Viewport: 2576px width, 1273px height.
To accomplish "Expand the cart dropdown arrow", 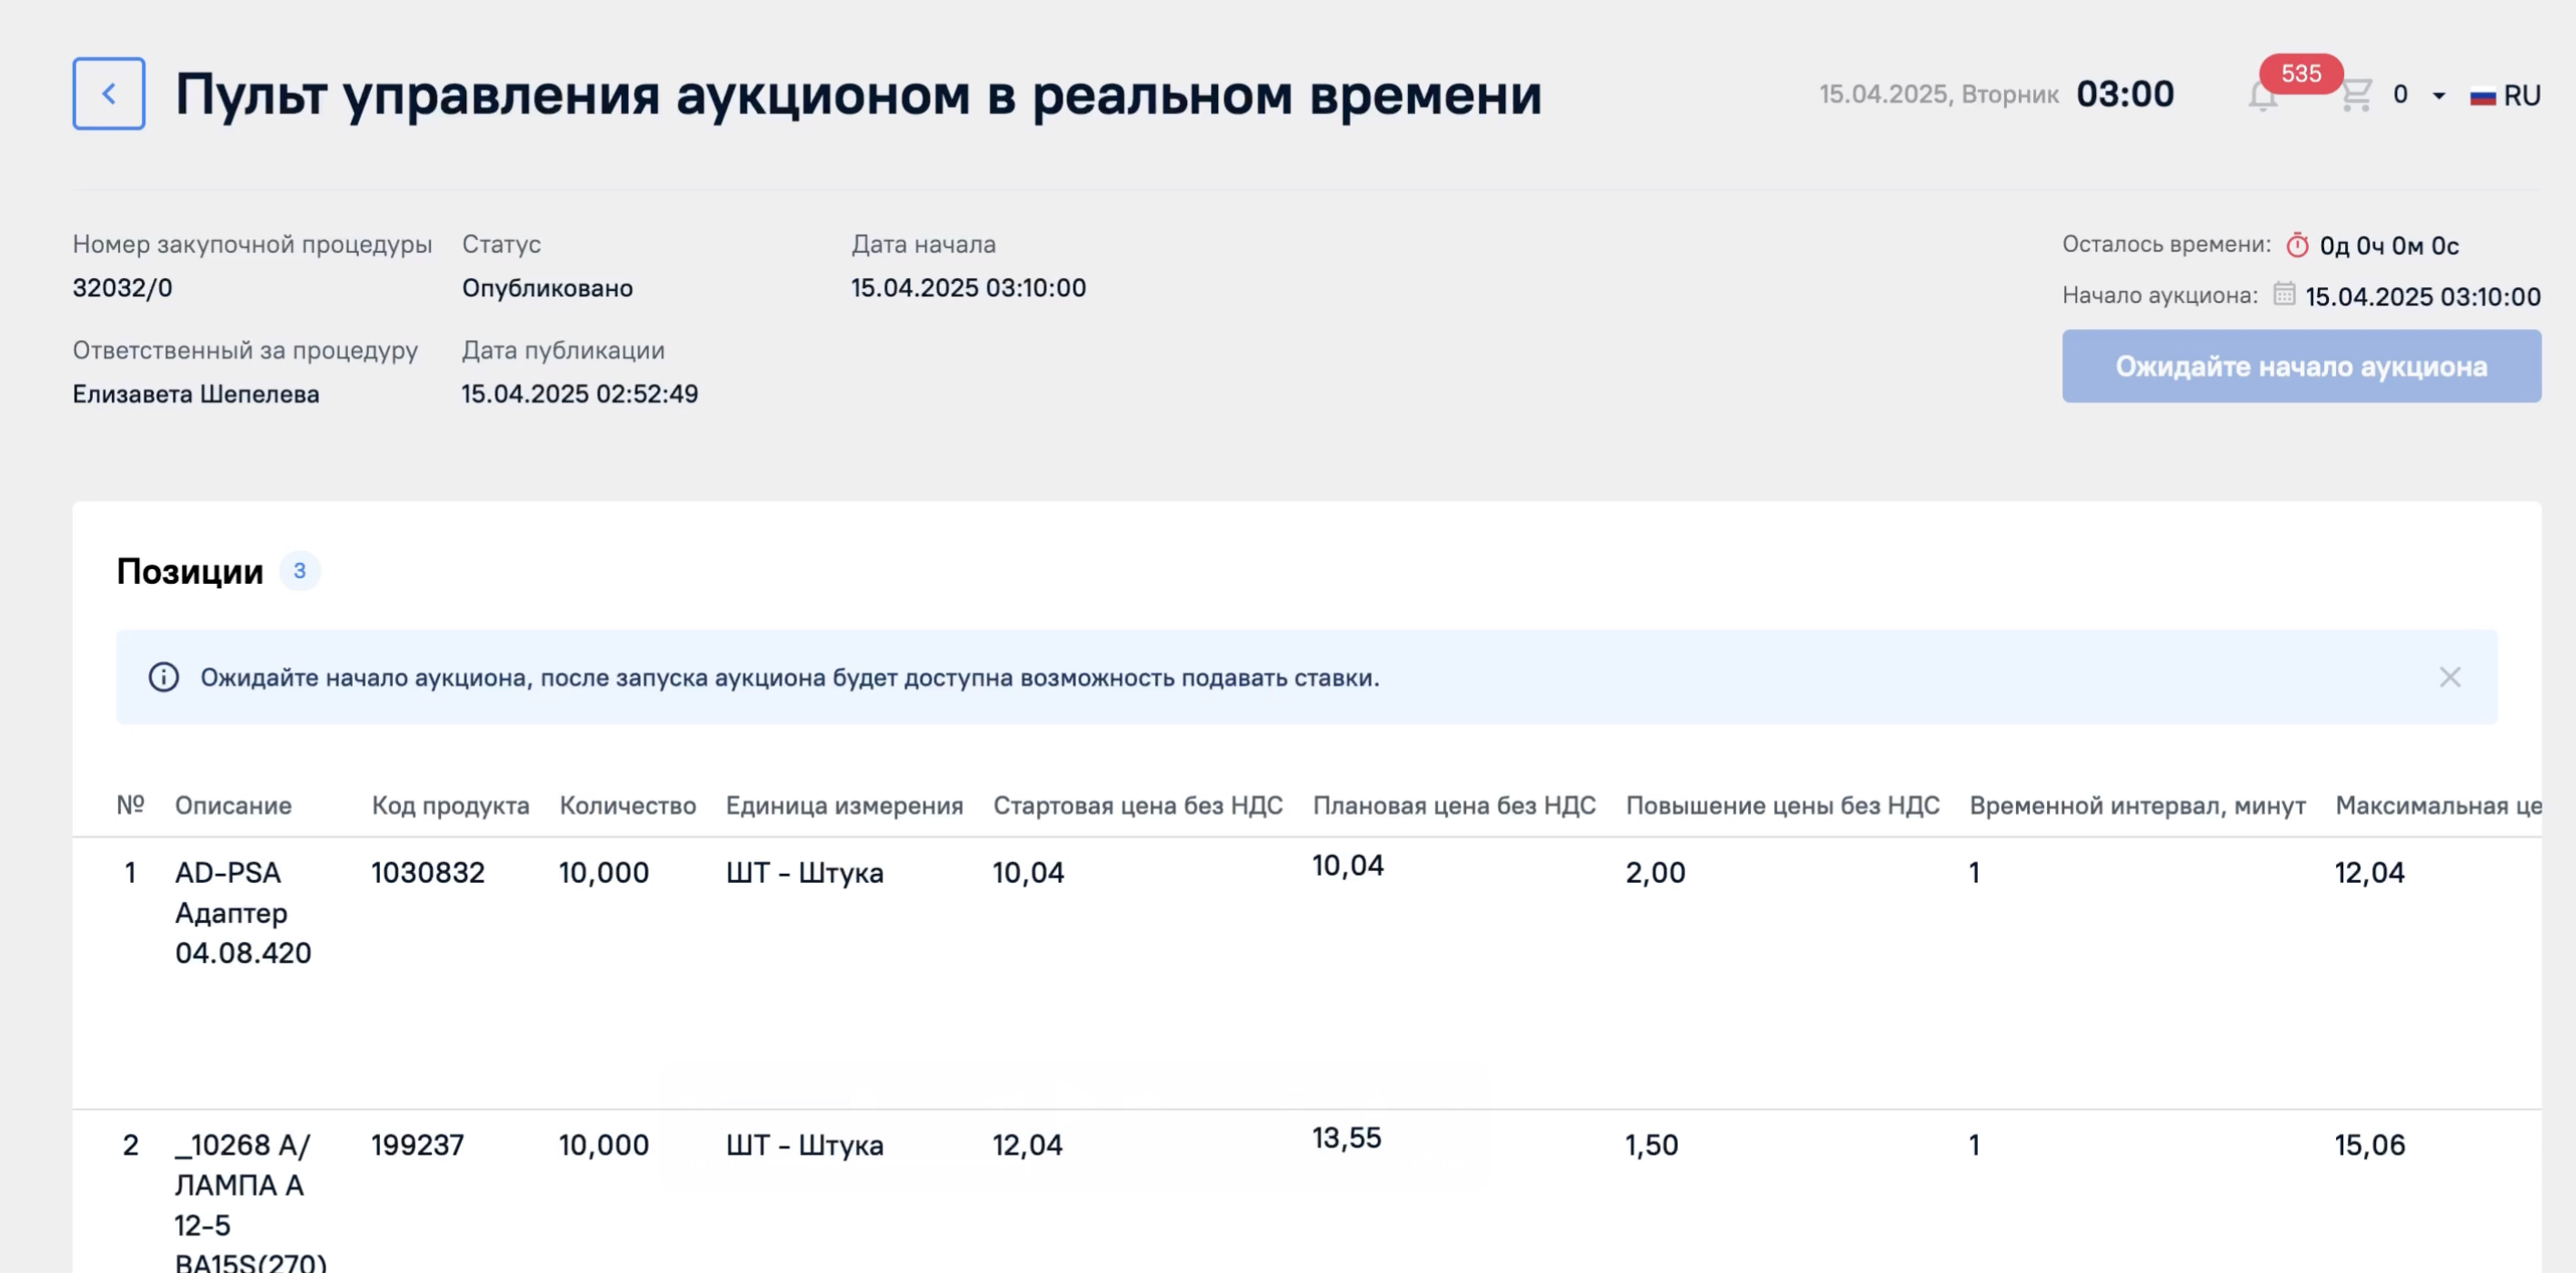I will click(x=2439, y=96).
